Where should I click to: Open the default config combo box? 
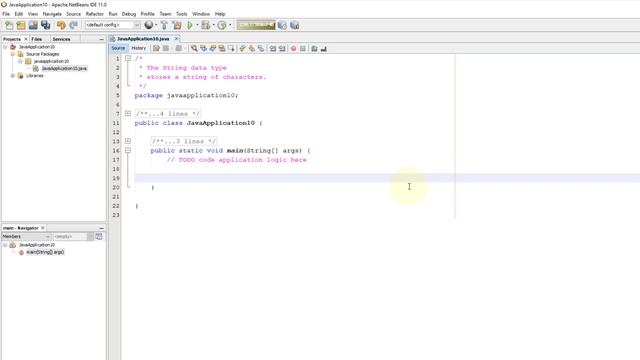pyautogui.click(x=113, y=25)
